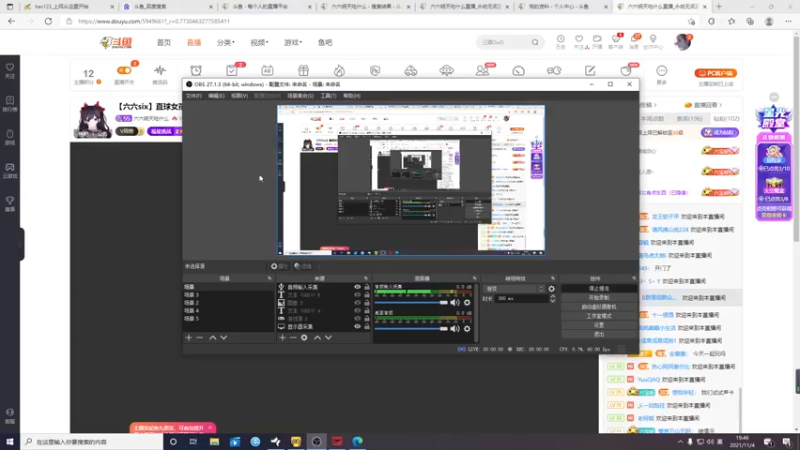Click the search magnifier in Douyu header

[x=535, y=42]
